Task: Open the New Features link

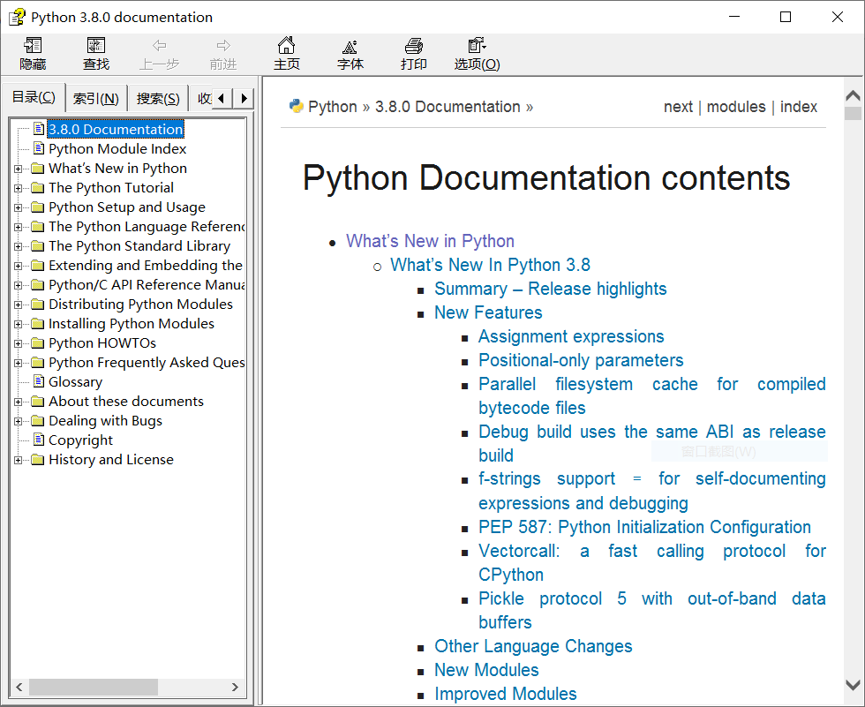Action: [x=488, y=312]
